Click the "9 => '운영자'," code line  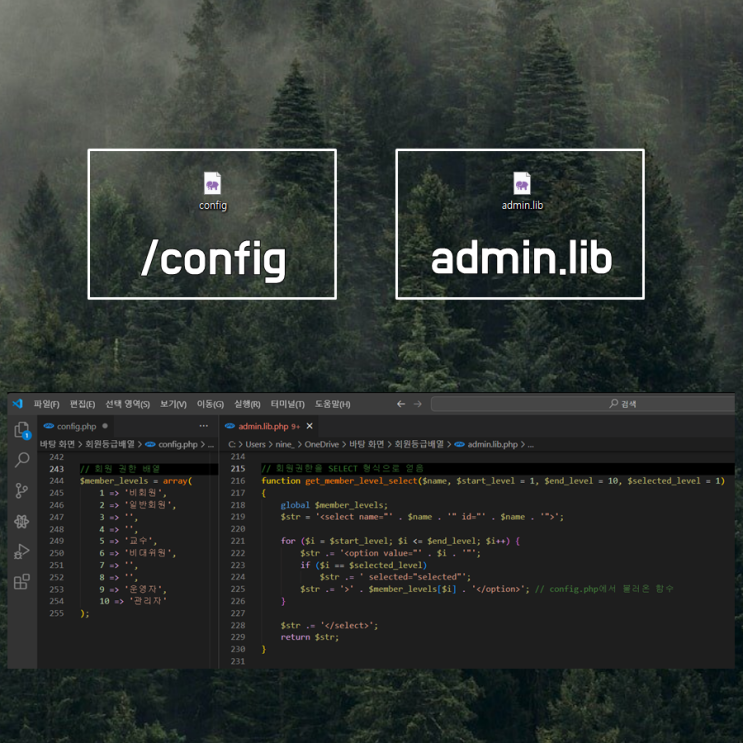[133, 589]
